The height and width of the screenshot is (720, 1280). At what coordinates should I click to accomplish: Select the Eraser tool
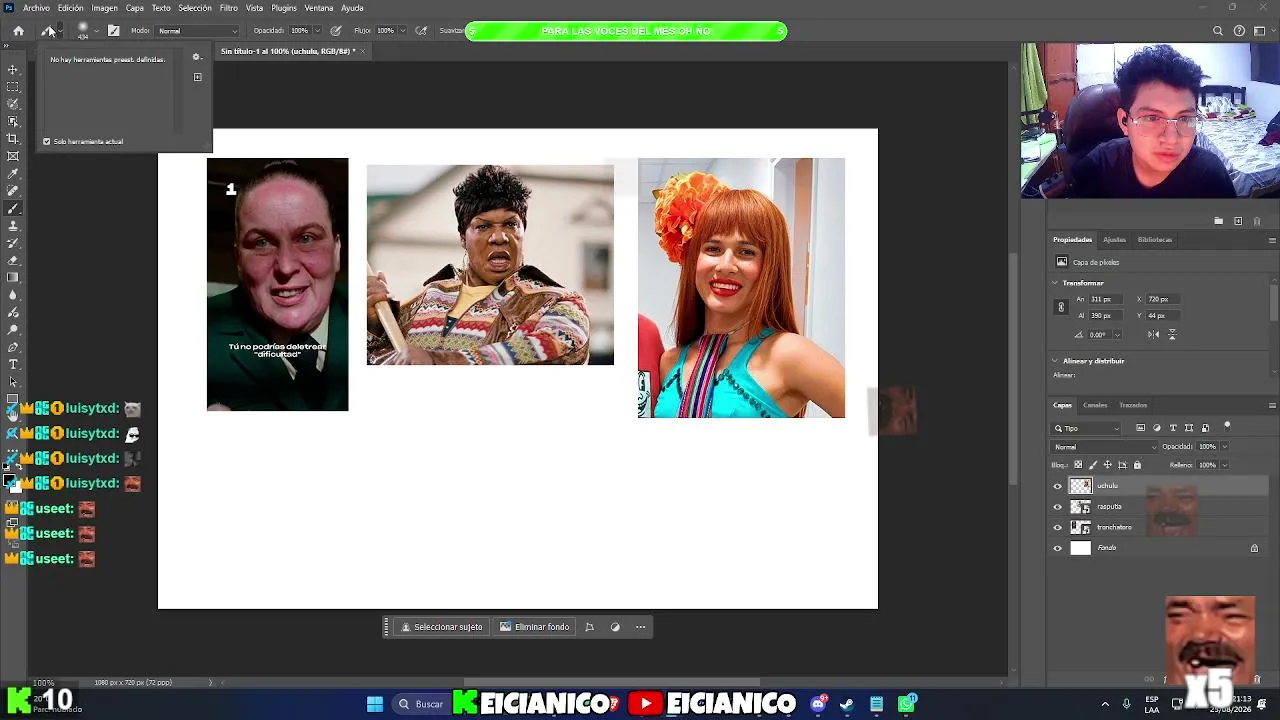pos(13,260)
